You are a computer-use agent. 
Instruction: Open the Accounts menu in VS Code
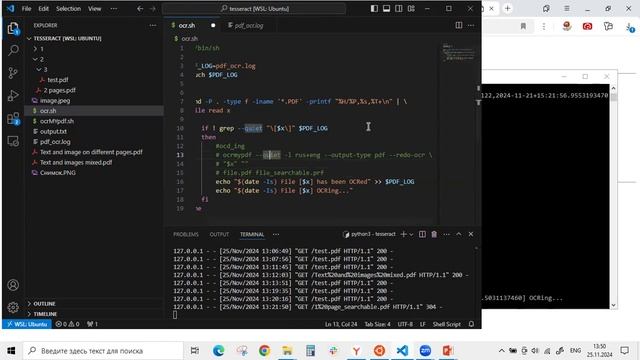coord(13,285)
